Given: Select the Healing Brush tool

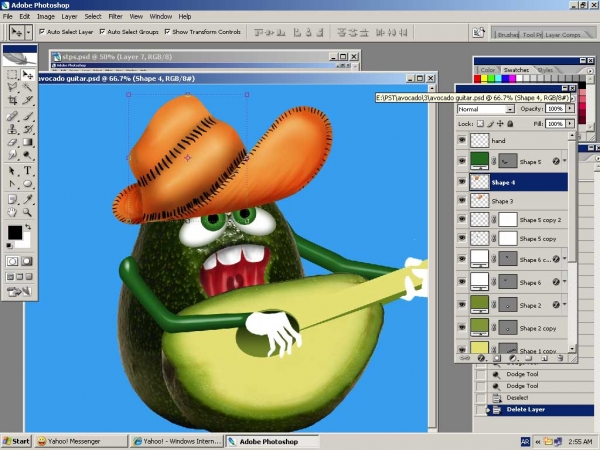Looking at the screenshot, I should pos(12,116).
